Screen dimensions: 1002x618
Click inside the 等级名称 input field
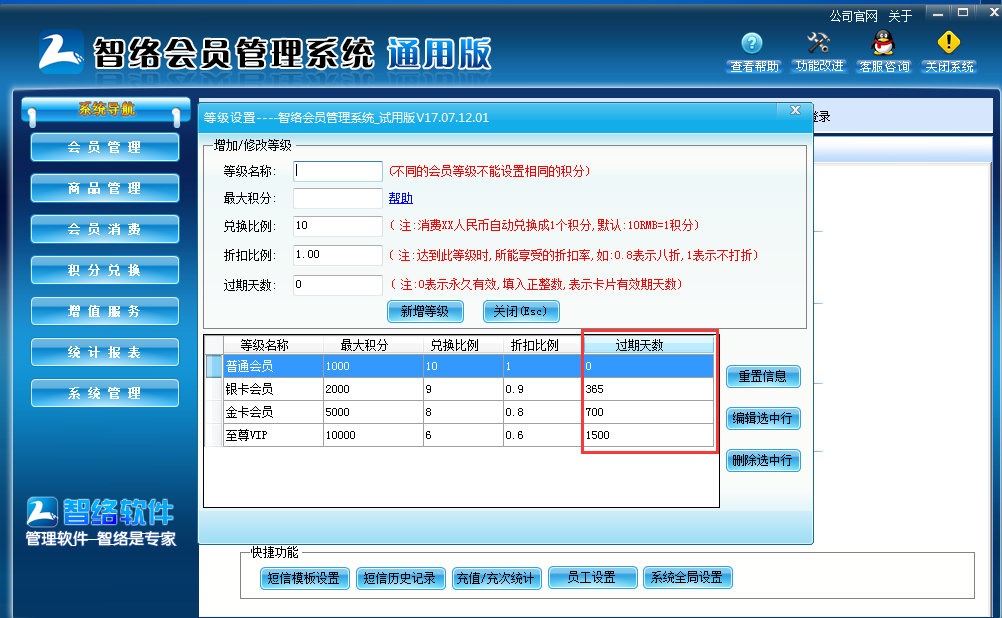tap(337, 170)
